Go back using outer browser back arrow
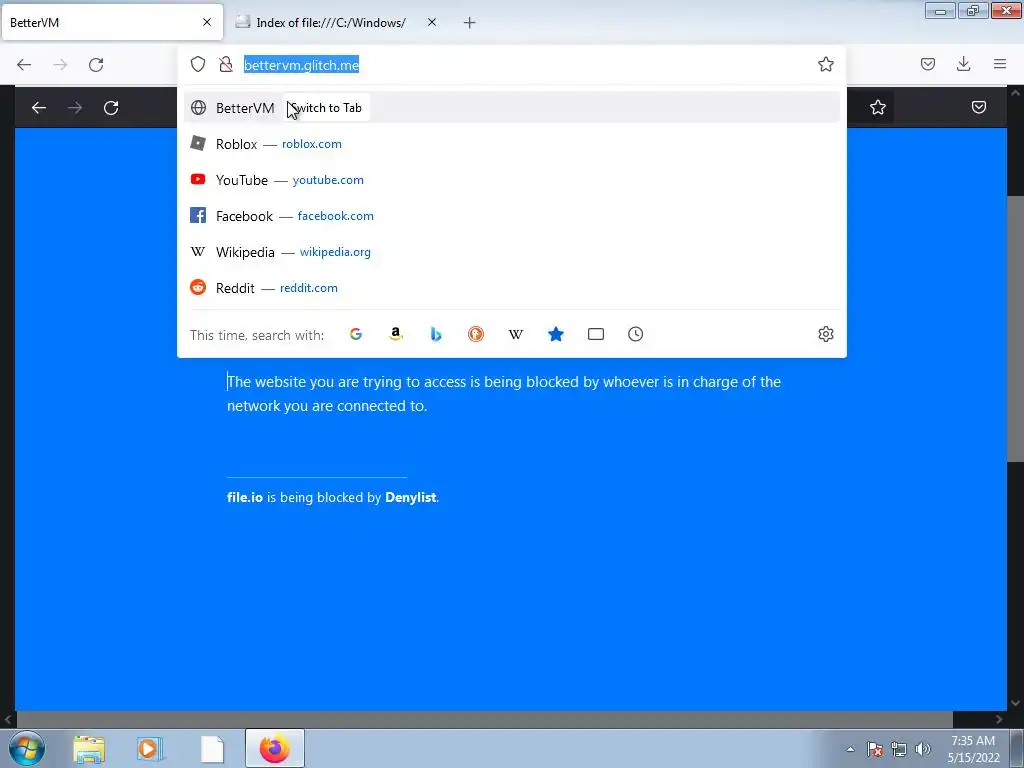Screen dimensions: 1024x768 pos(24,65)
